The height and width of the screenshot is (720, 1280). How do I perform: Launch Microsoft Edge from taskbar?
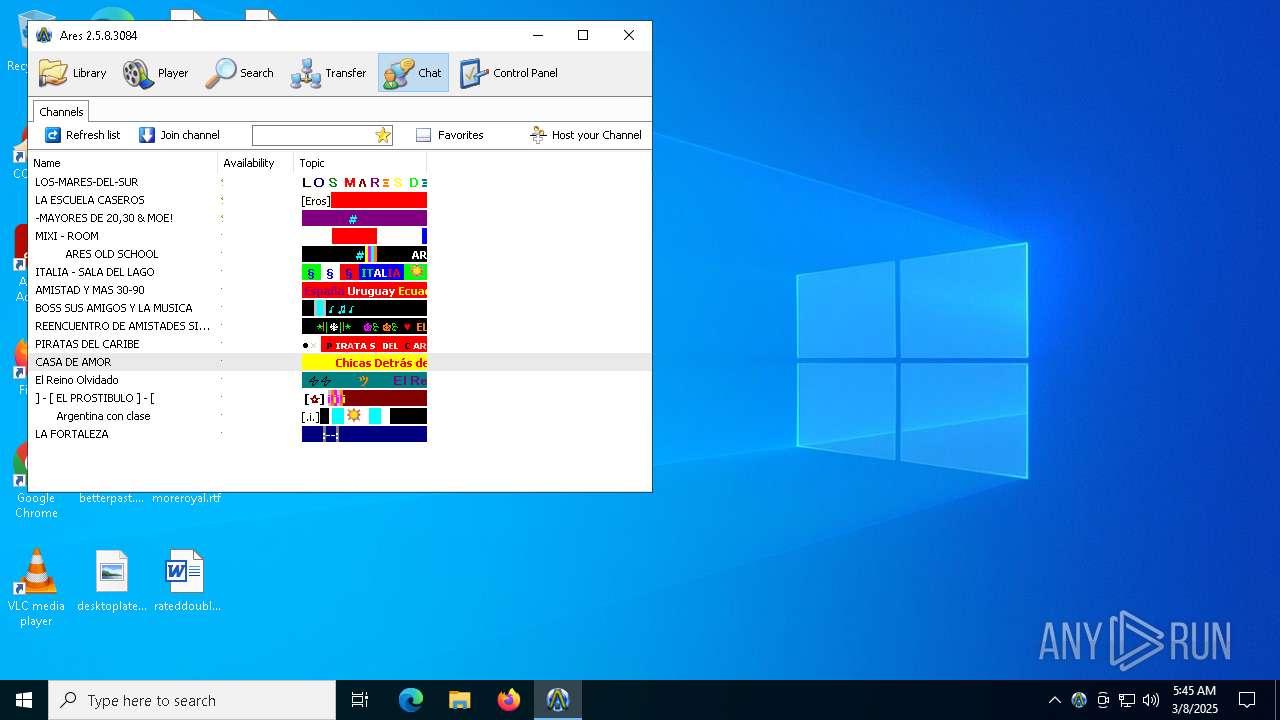(x=411, y=700)
